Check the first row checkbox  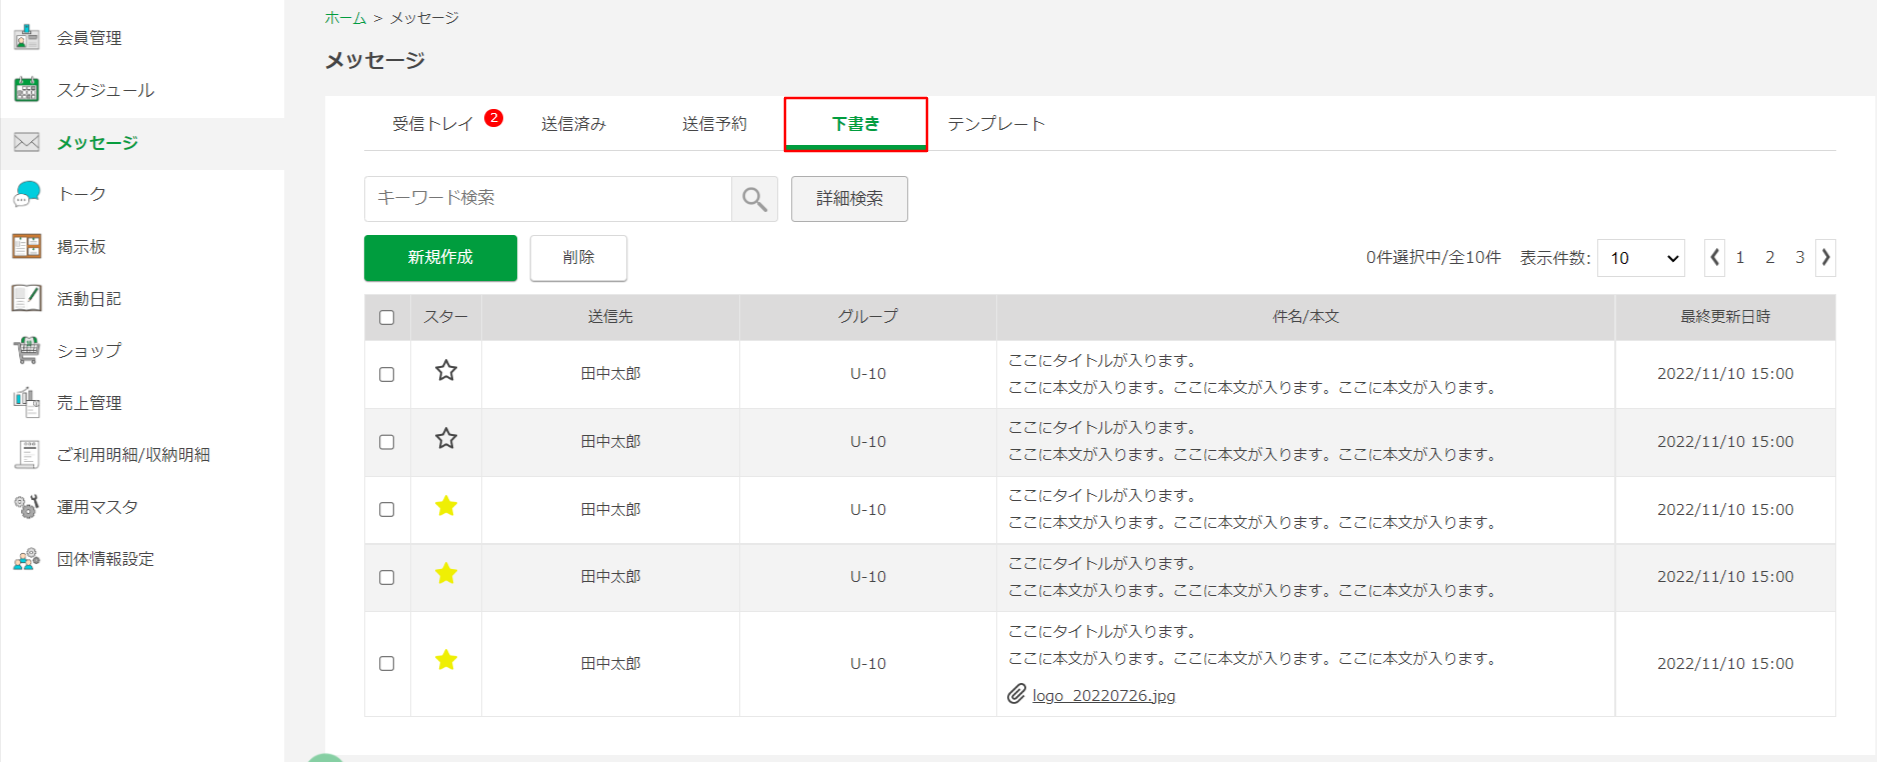[x=387, y=374]
